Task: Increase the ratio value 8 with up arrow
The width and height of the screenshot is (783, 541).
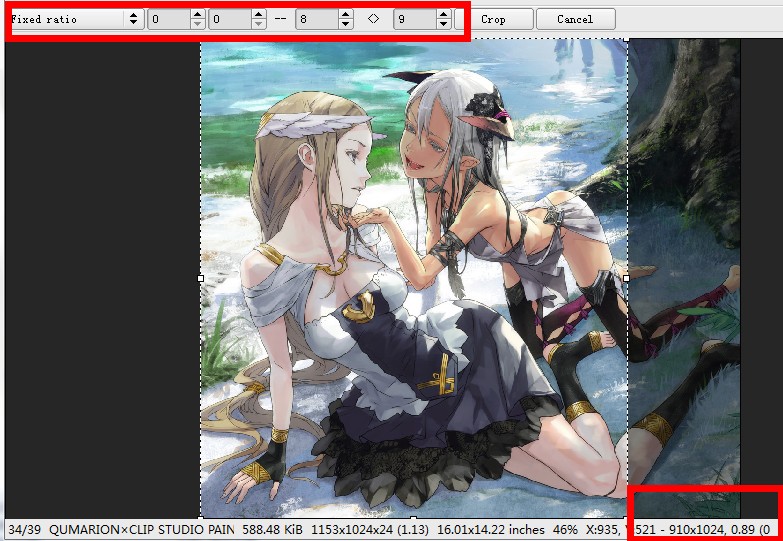Action: coord(346,15)
